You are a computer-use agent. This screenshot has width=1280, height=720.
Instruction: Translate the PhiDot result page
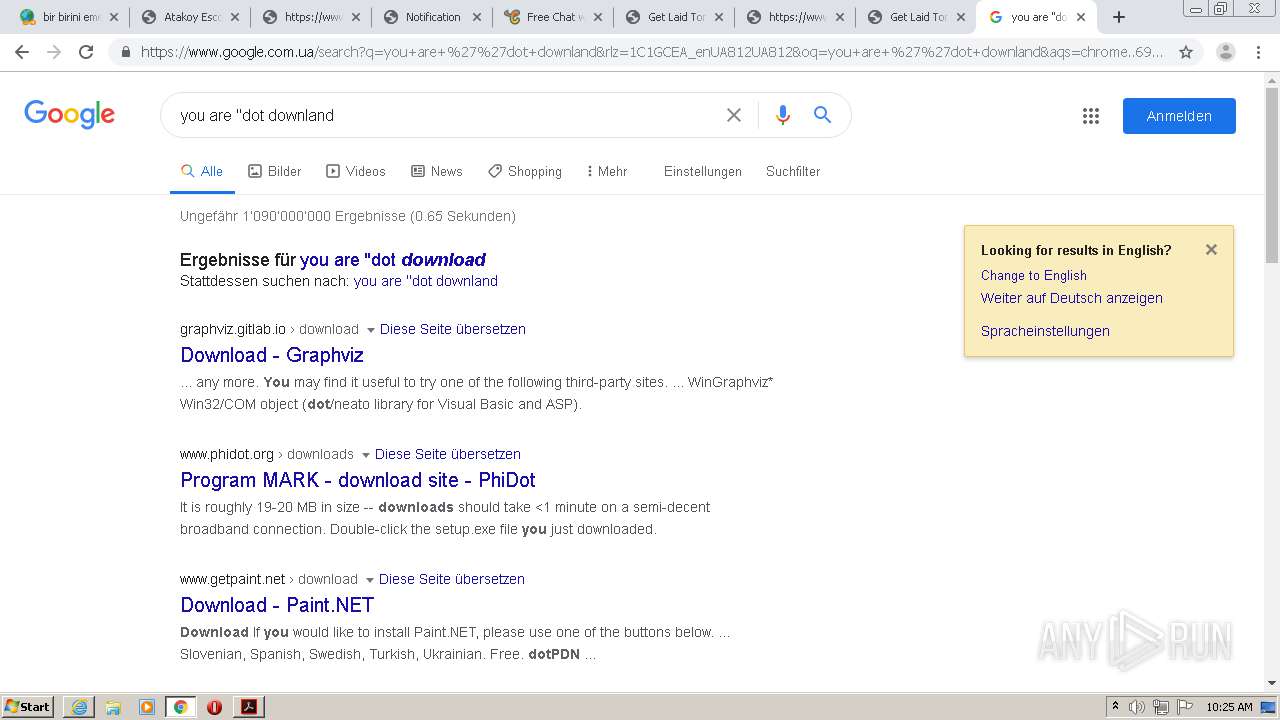click(x=448, y=454)
